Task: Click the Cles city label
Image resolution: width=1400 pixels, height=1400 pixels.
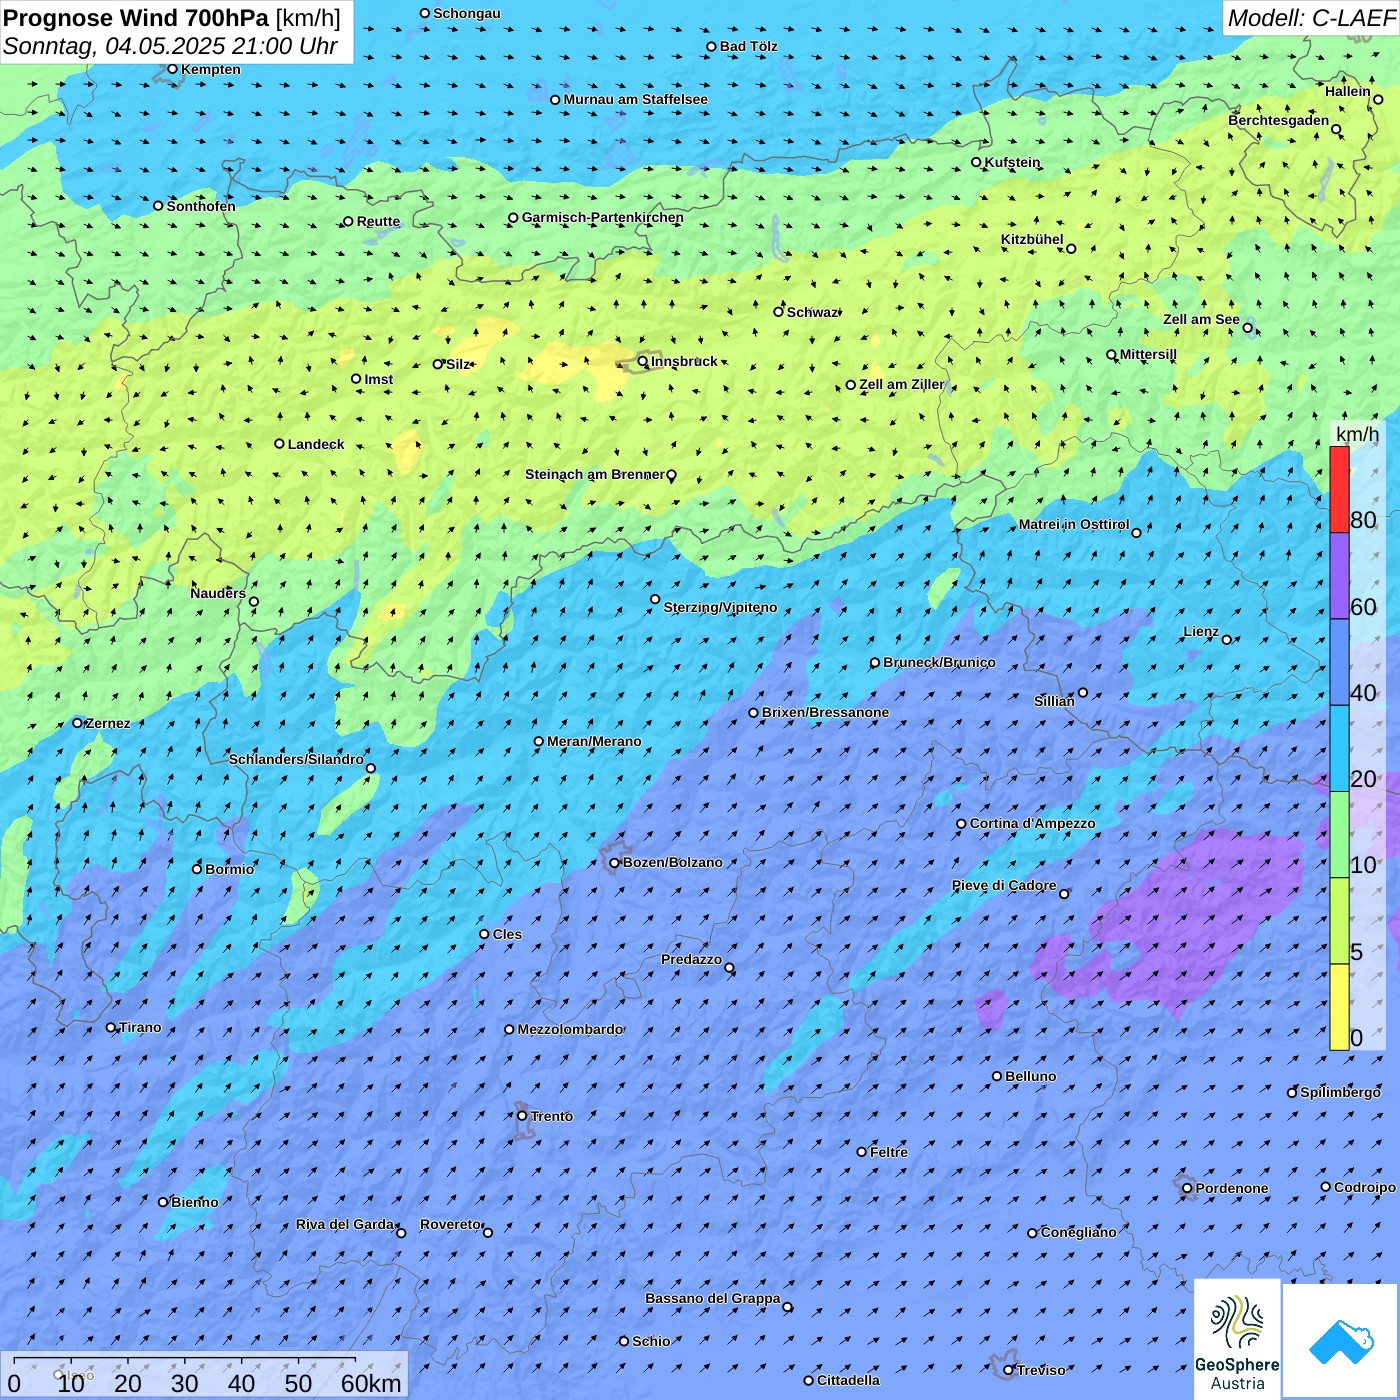Action: click(x=507, y=934)
